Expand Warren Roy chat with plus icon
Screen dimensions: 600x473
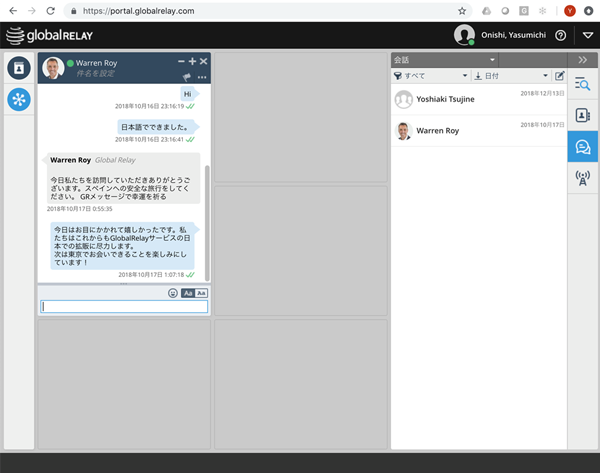pos(192,61)
